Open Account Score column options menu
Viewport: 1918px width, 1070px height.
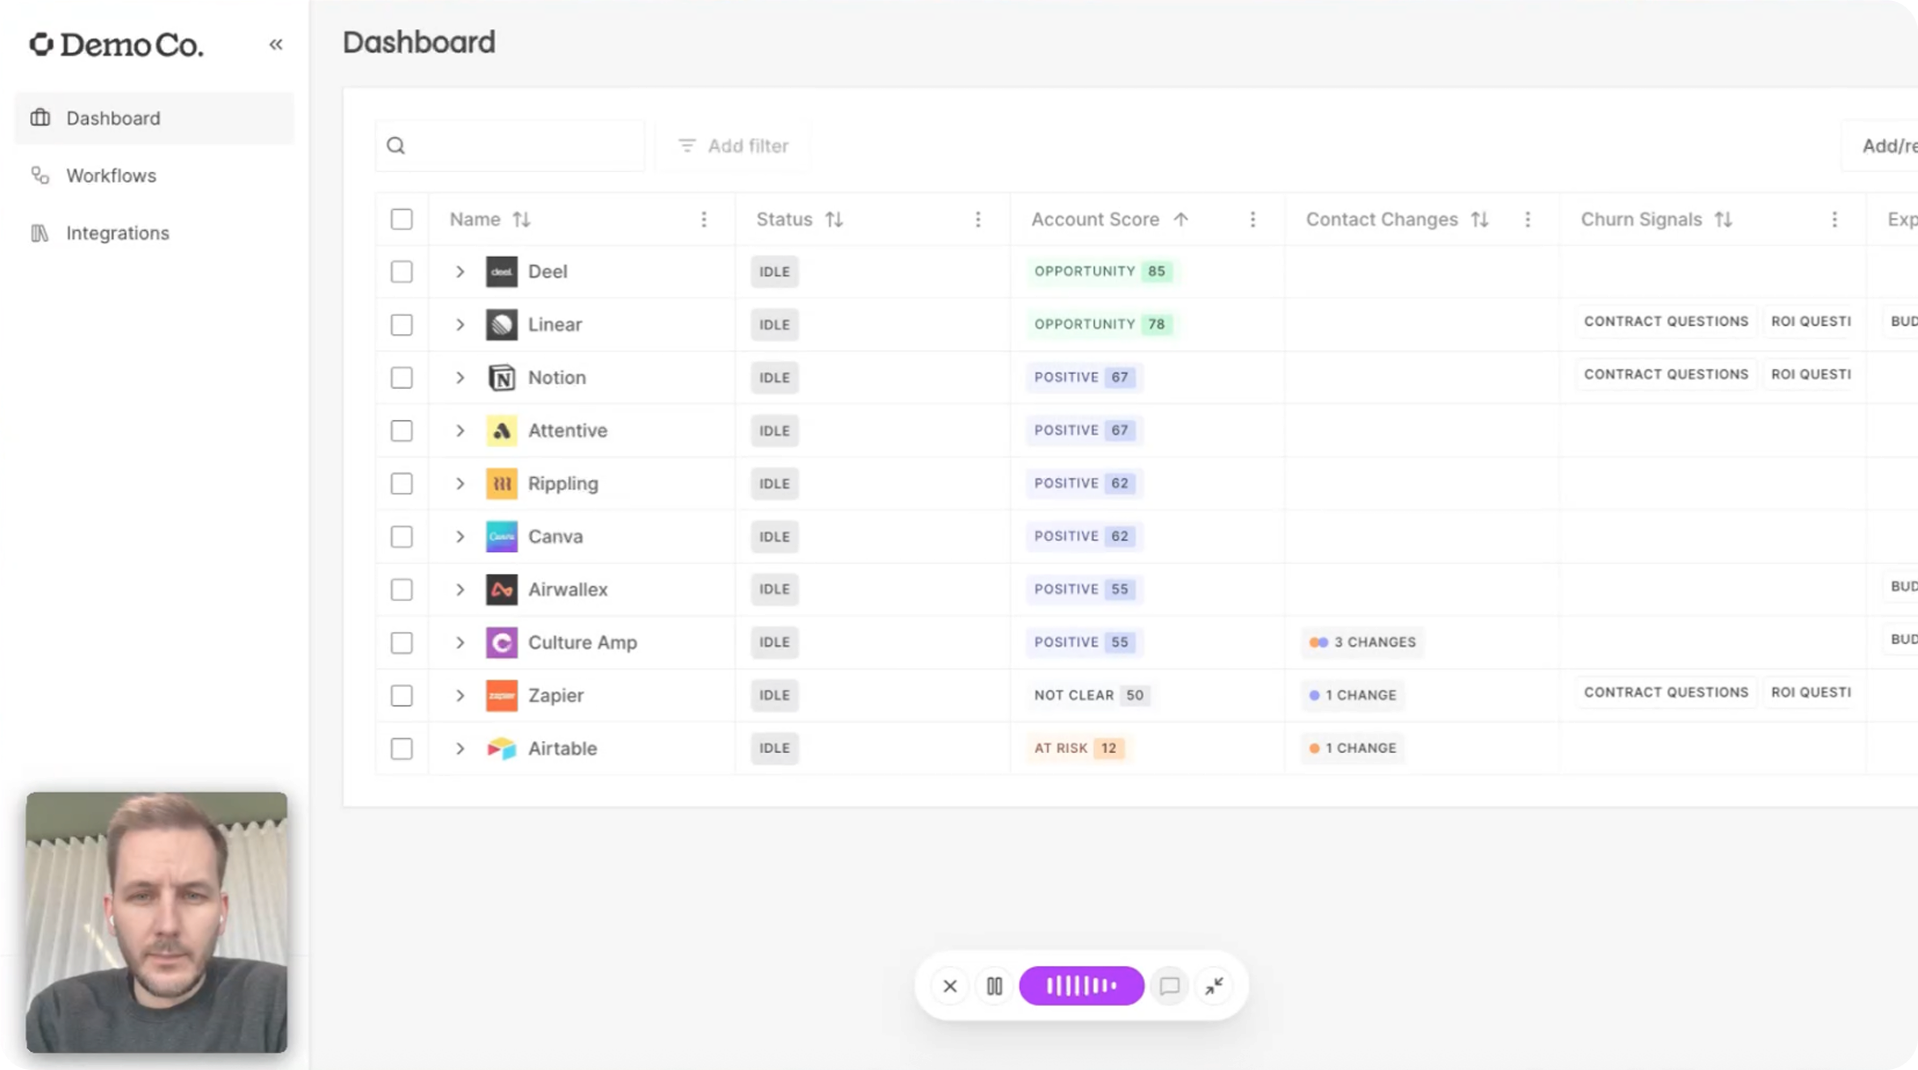click(1253, 219)
